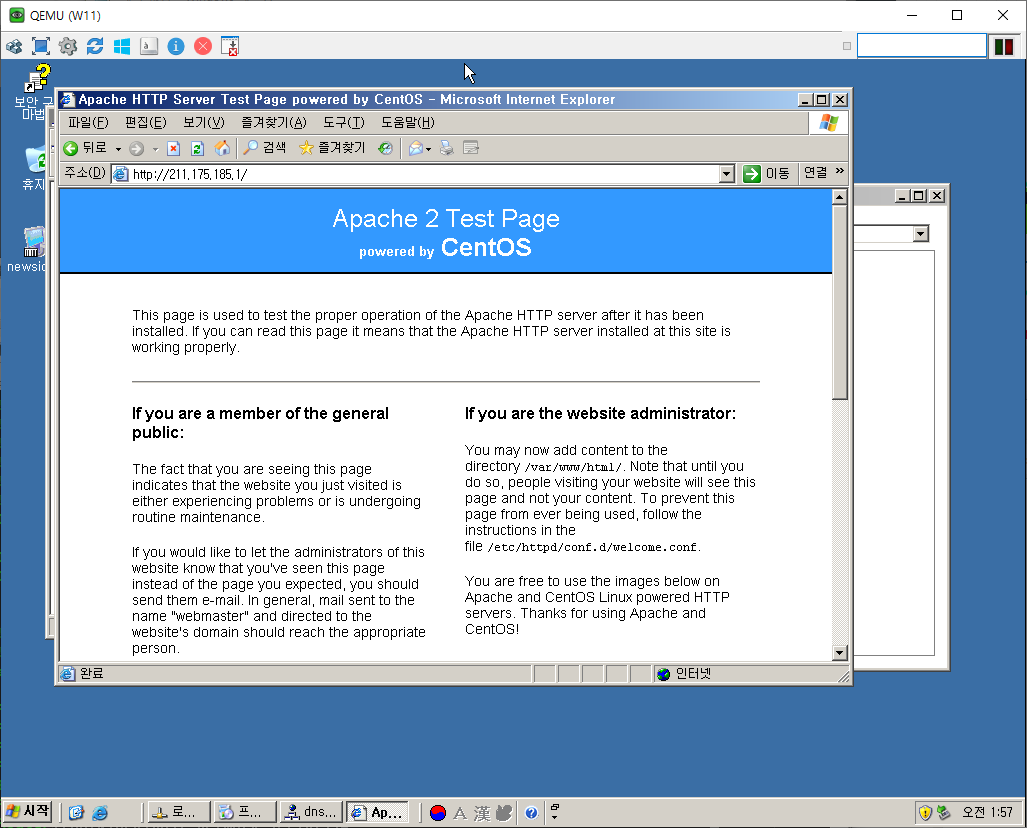1027x828 pixels.
Task: Open Favorites (즐겨찾기) star button
Action: click(332, 148)
